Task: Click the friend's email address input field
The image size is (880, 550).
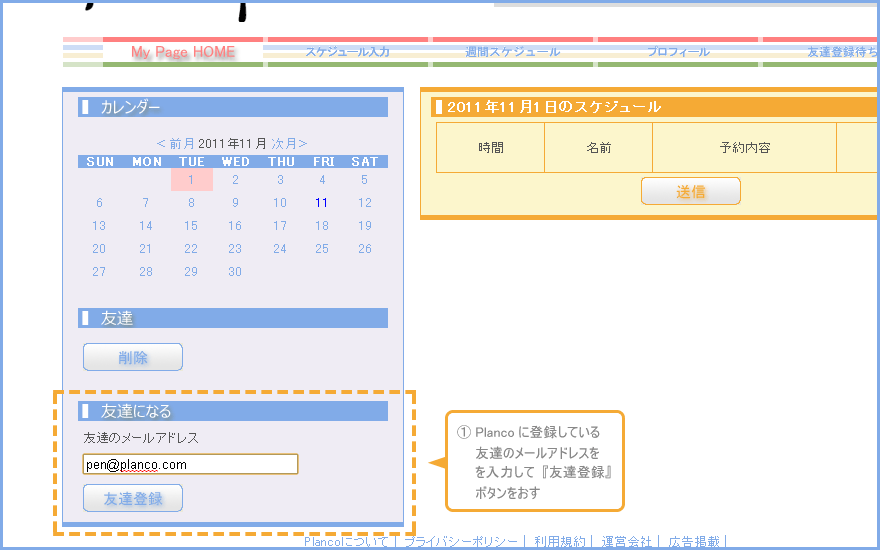Action: point(190,464)
